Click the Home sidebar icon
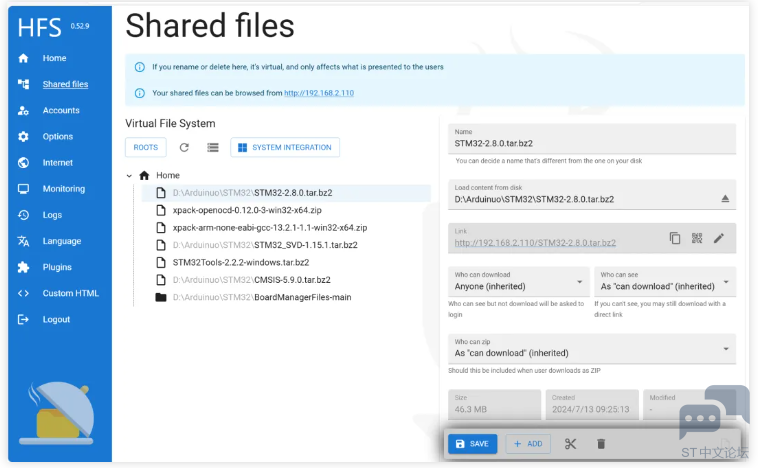758x468 pixels. [x=23, y=58]
